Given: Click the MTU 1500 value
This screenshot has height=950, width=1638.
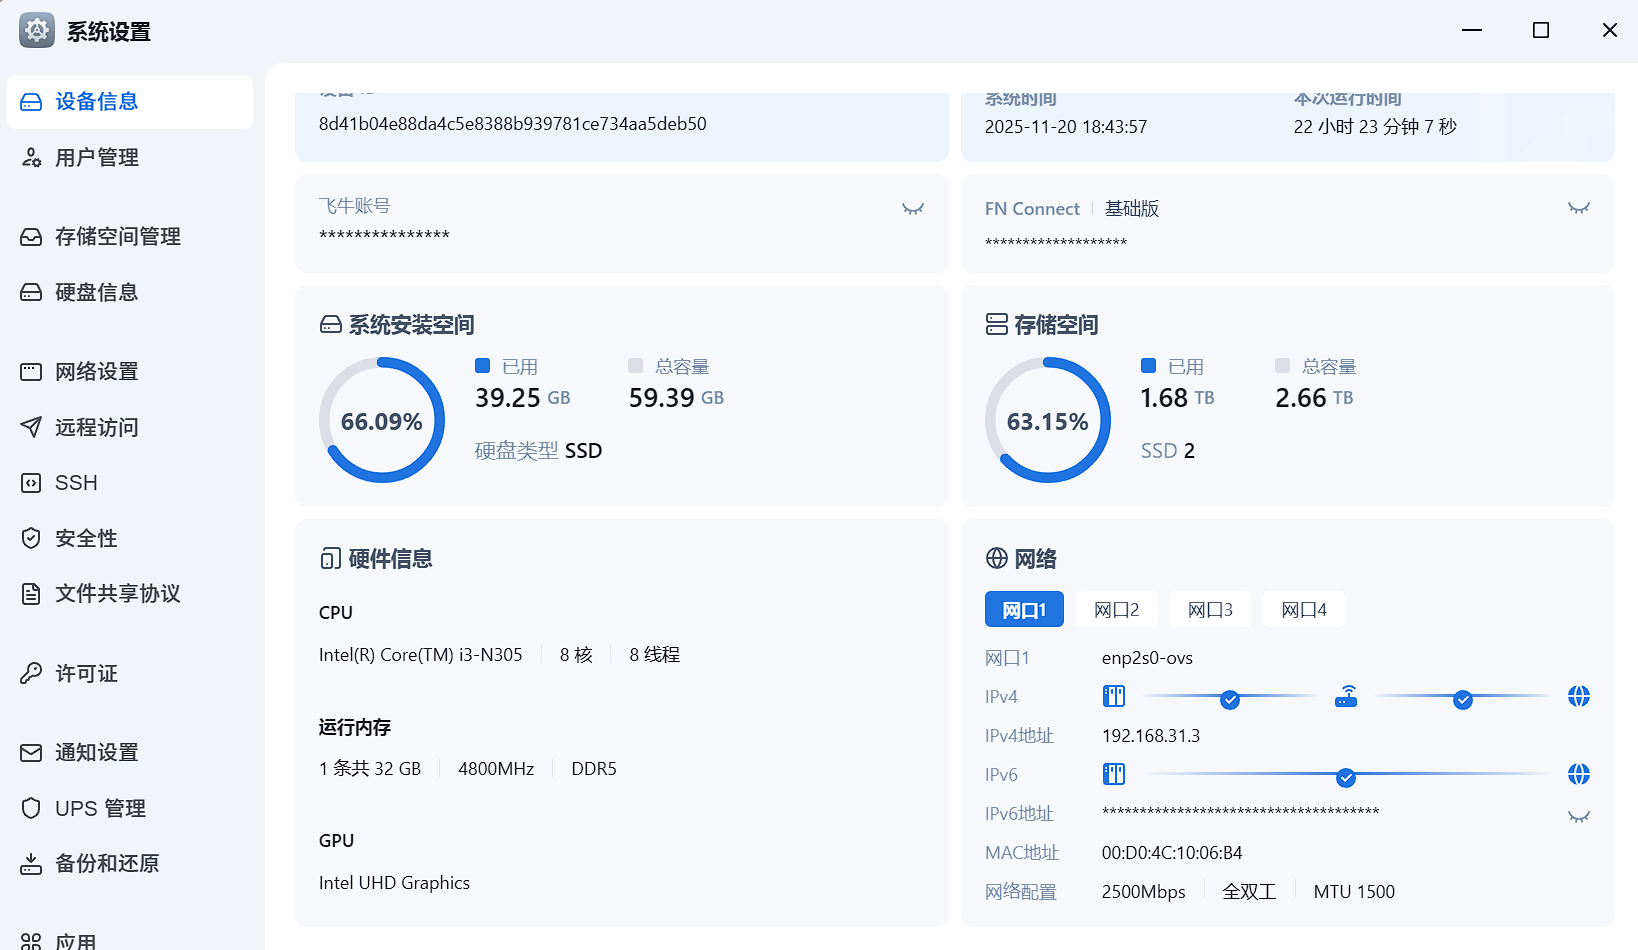Looking at the screenshot, I should [x=1354, y=892].
